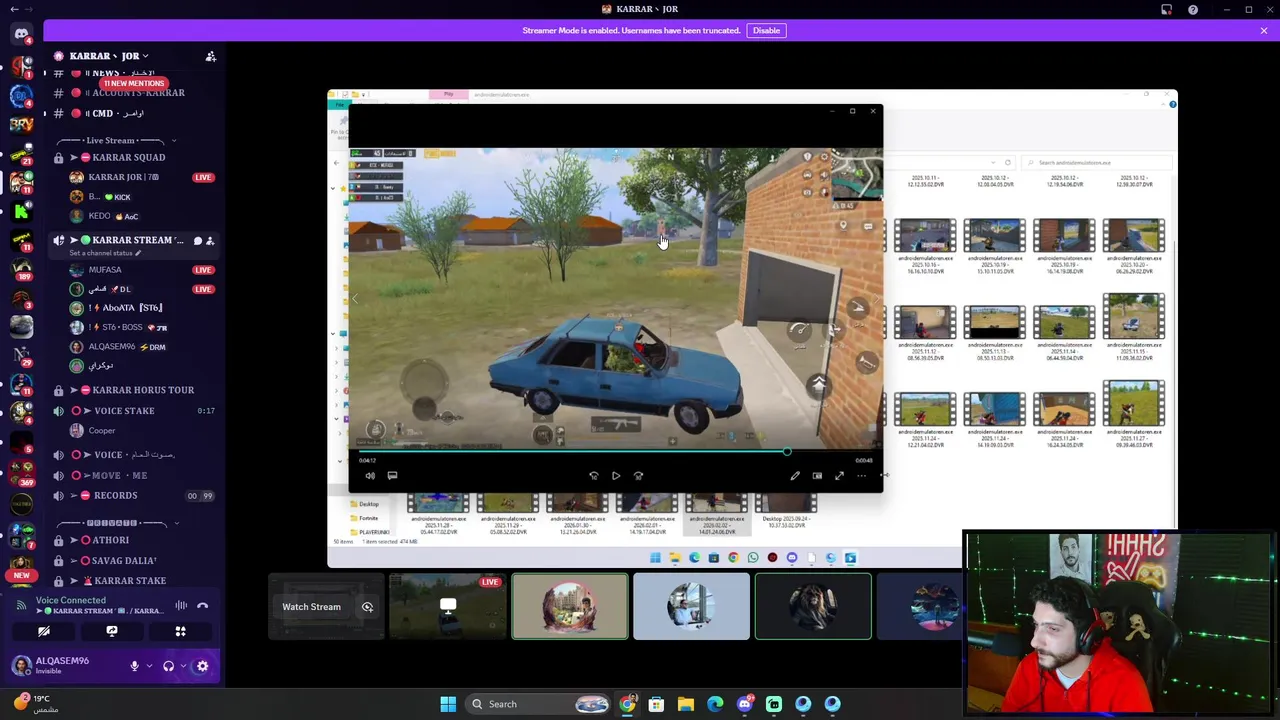Share your screen icon
Screen dimensions: 1280x720
112,631
